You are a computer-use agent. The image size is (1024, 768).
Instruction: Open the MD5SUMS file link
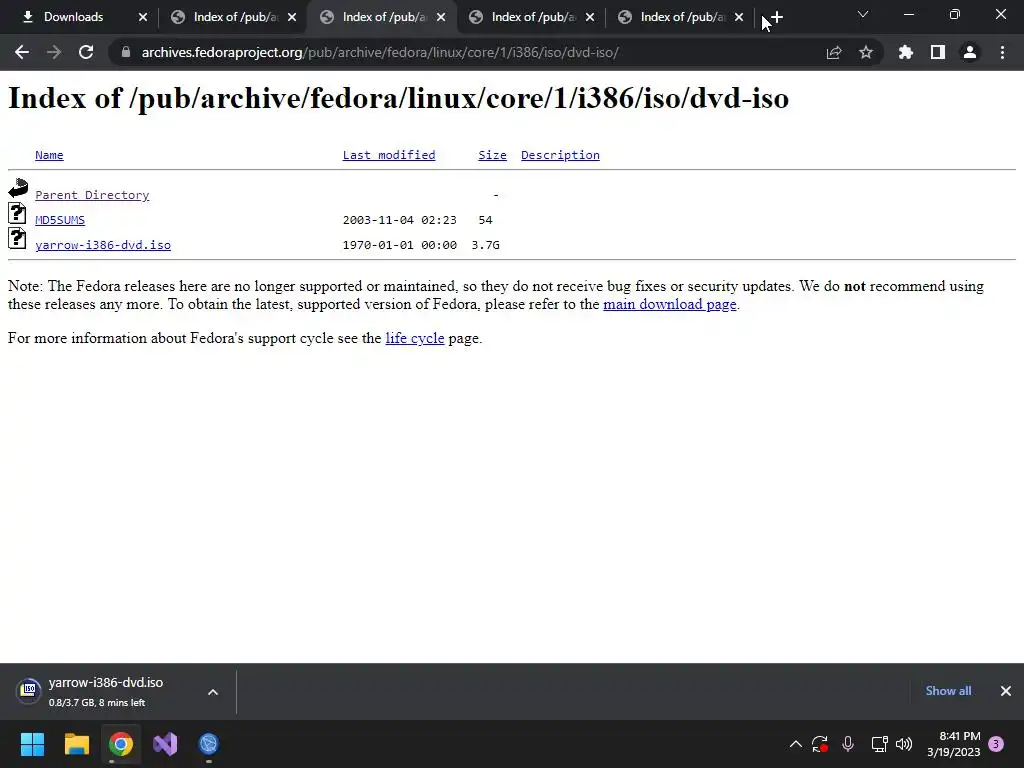point(59,220)
